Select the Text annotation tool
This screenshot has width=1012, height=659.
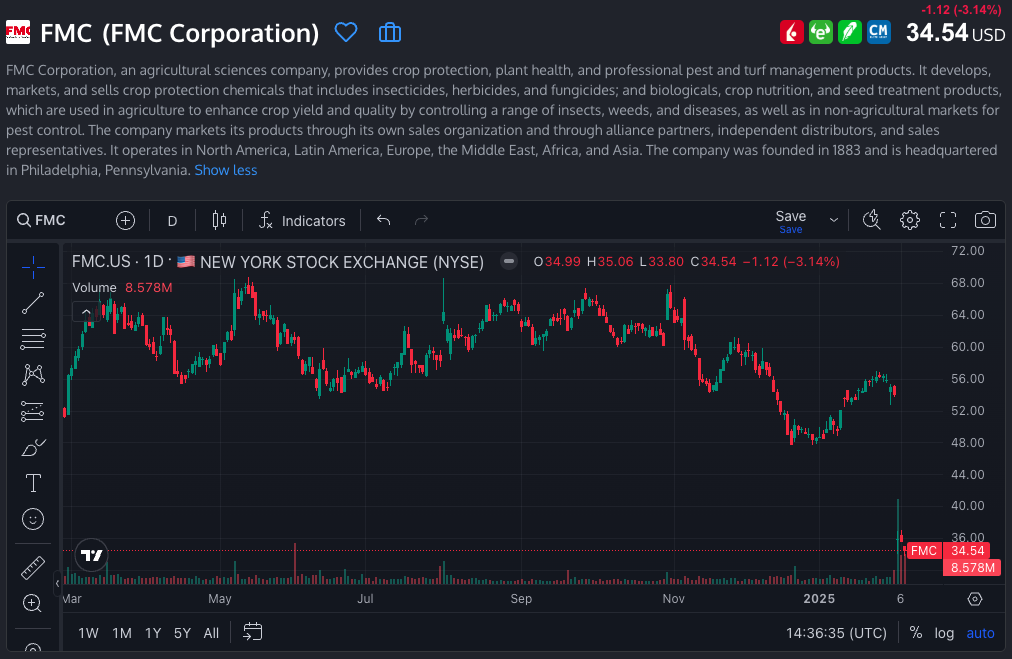33,483
